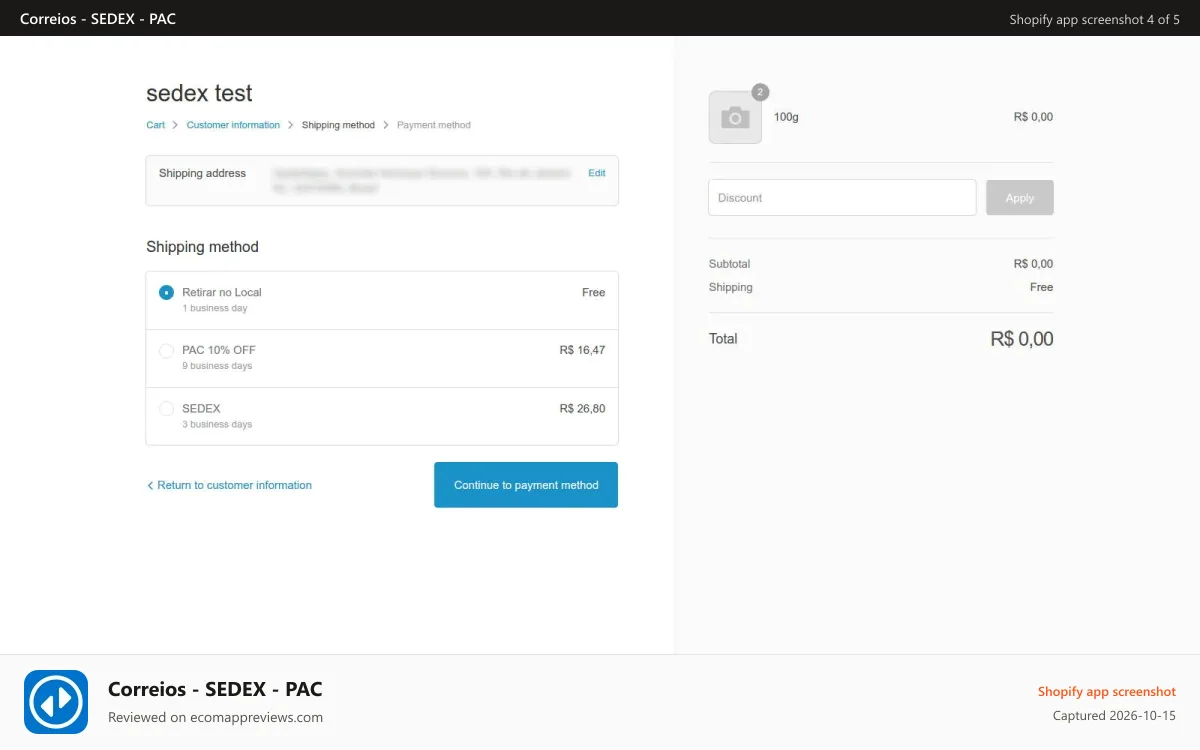The image size is (1200, 750).
Task: Click the Free price for Retirar no Local
Action: click(x=593, y=292)
